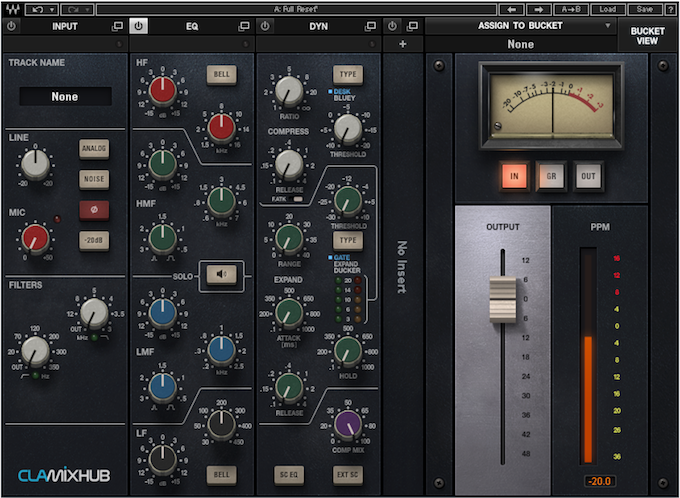Open the ASSIGN TO BUCKET dropdown
The height and width of the screenshot is (498, 680).
click(520, 26)
